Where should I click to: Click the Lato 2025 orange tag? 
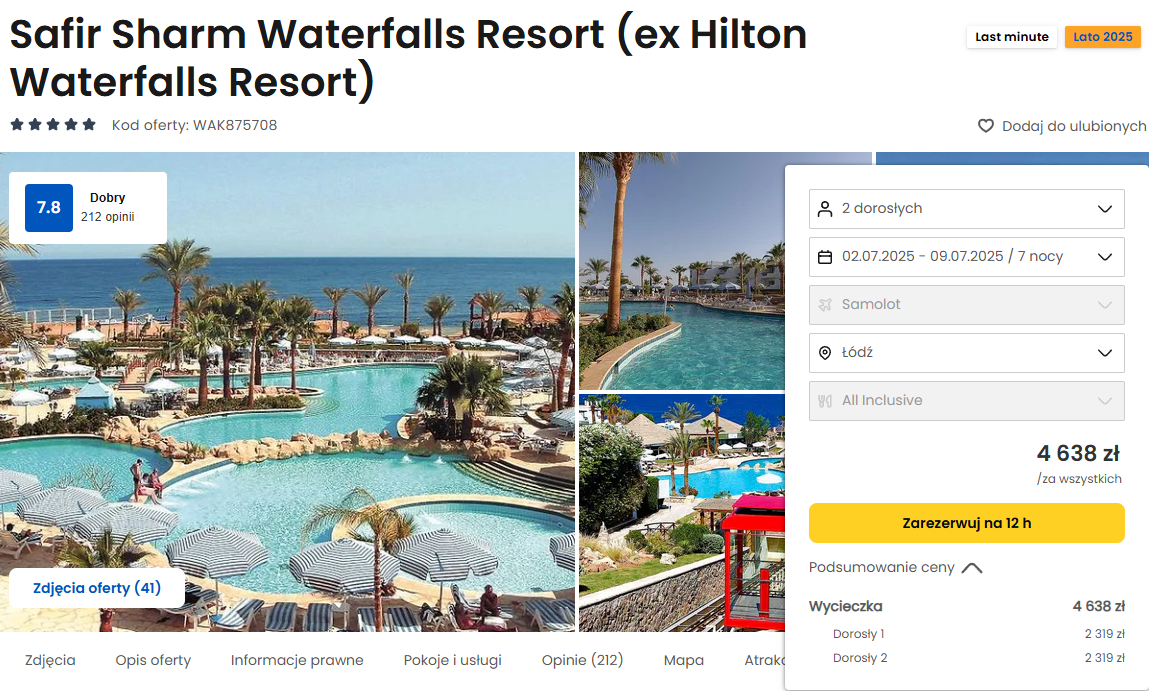(x=1103, y=37)
